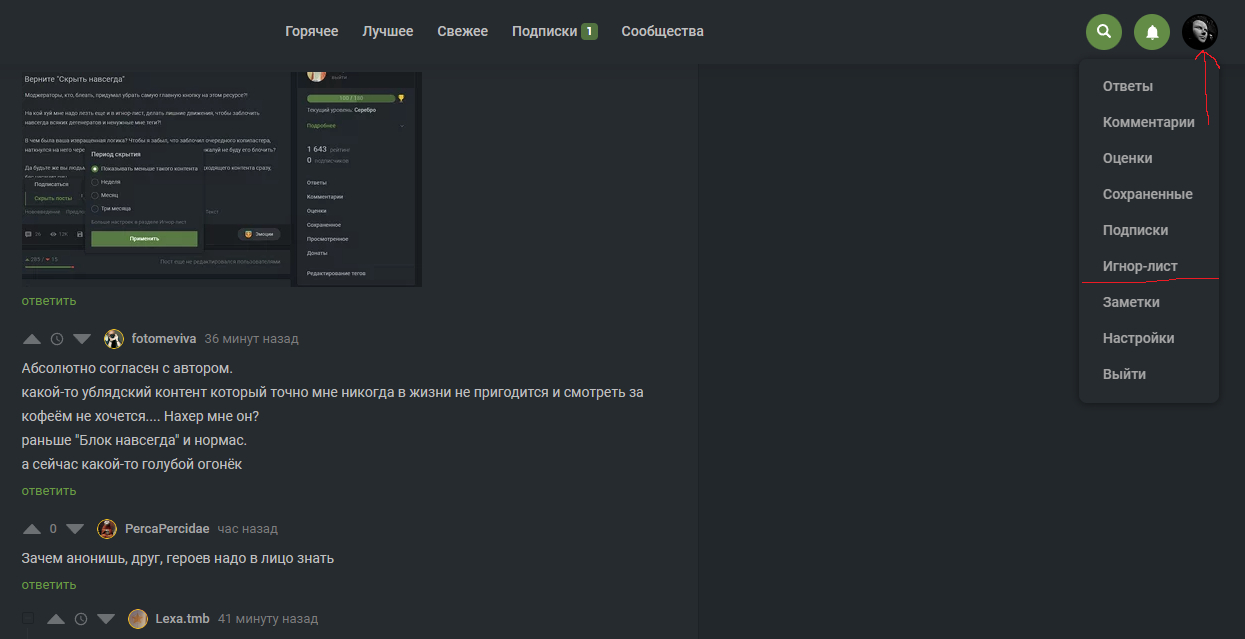The image size is (1245, 639).
Task: Open Сообщества in the top navigation
Action: [662, 31]
